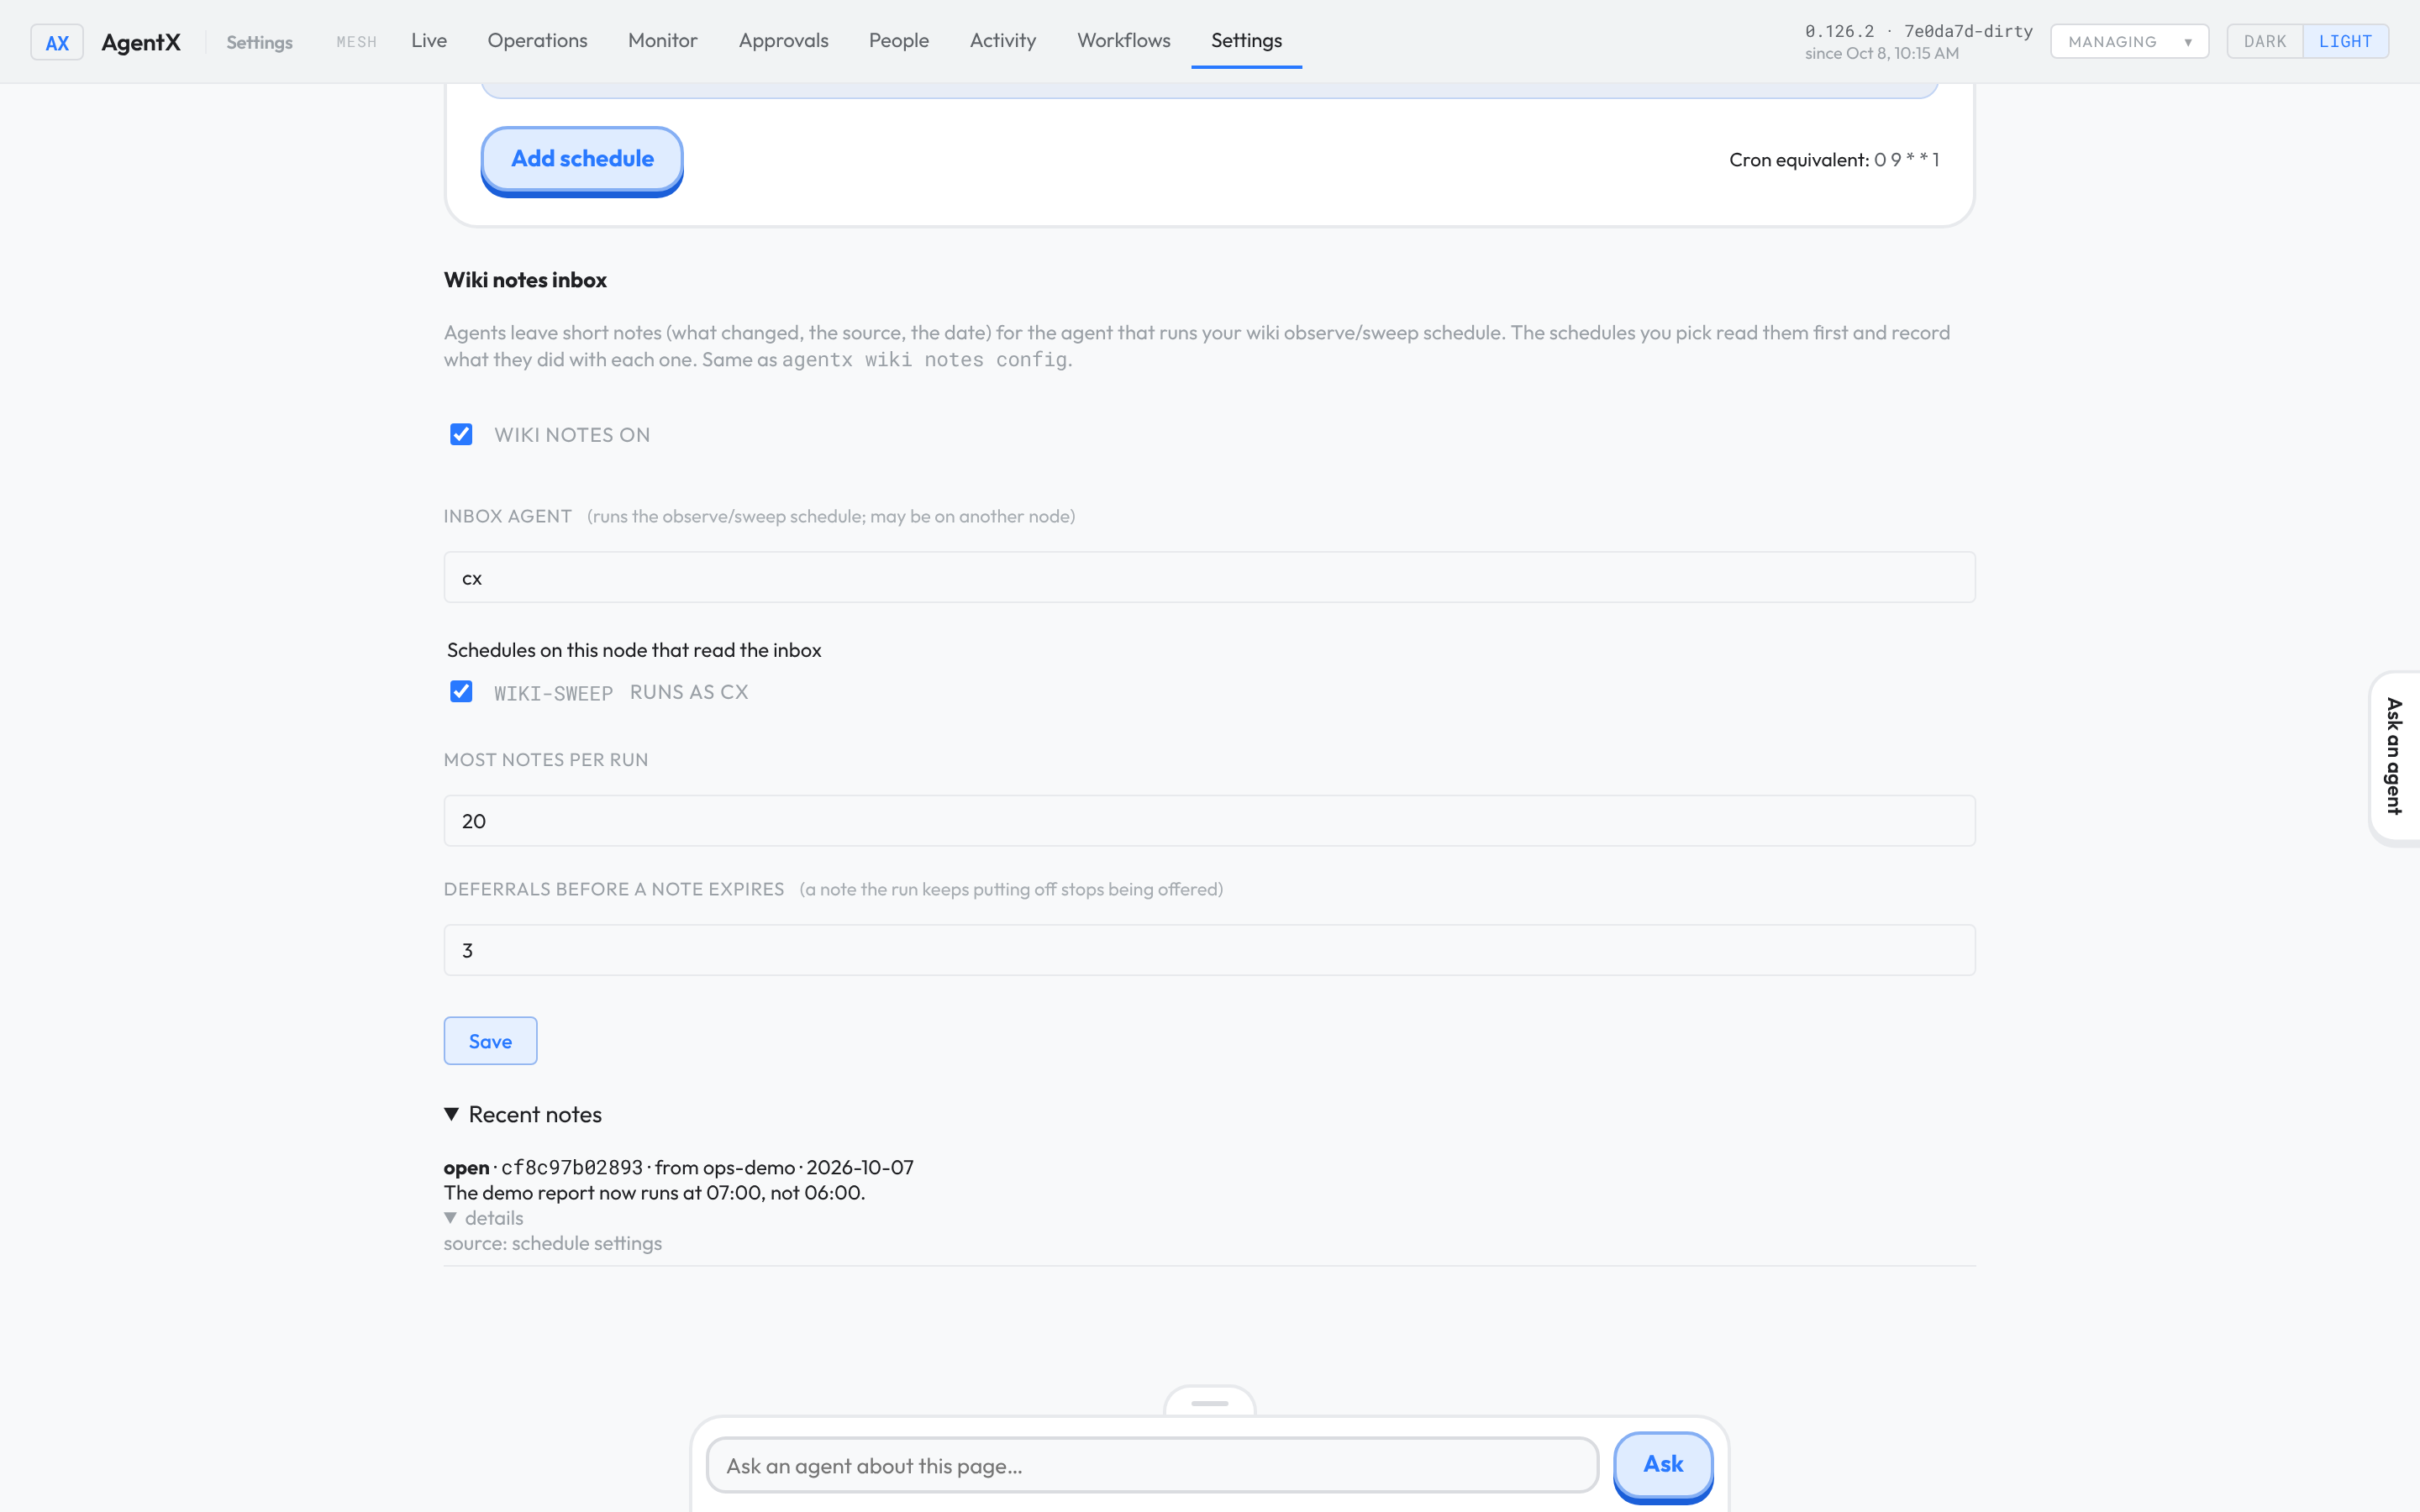Switch to the Approvals tab
2420x1512 pixels.
(783, 41)
